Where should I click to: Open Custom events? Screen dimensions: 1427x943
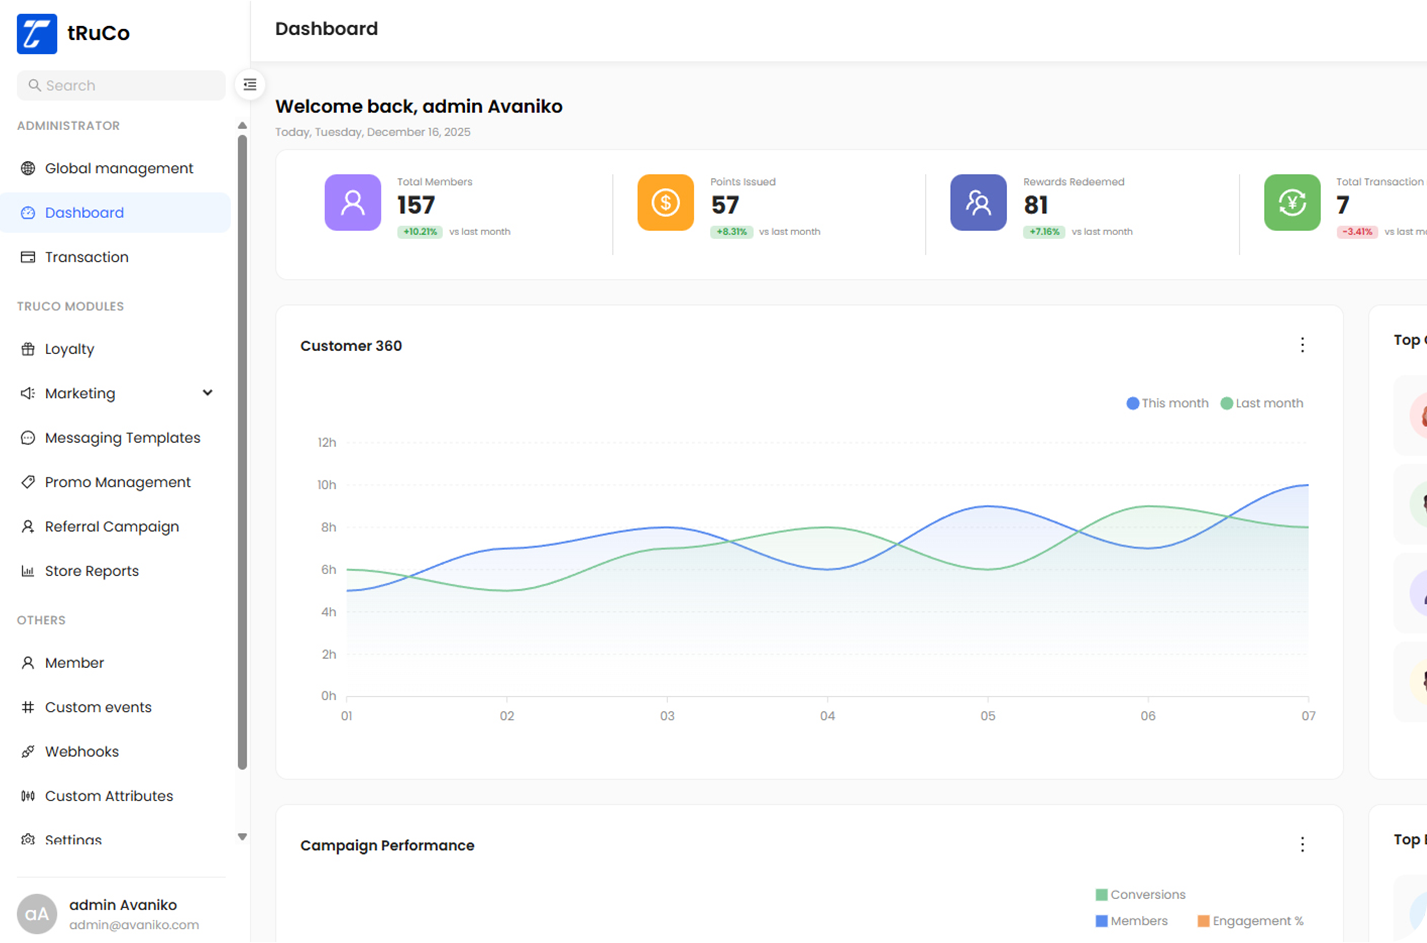[97, 707]
